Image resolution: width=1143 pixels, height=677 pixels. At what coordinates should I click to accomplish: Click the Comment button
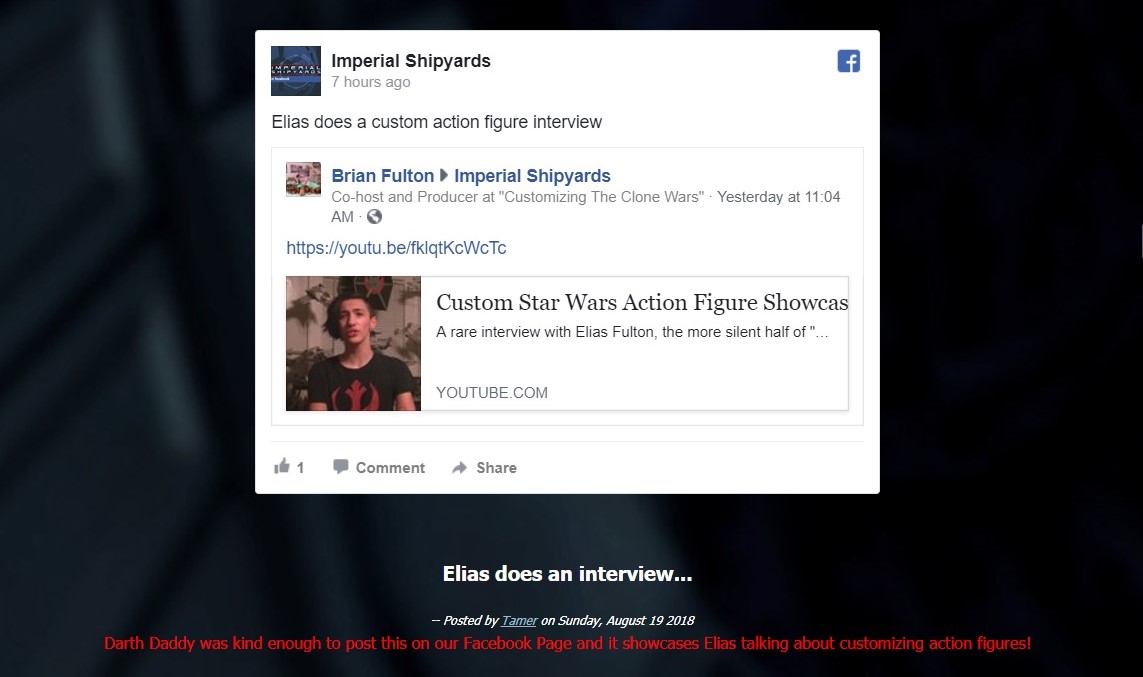point(379,467)
